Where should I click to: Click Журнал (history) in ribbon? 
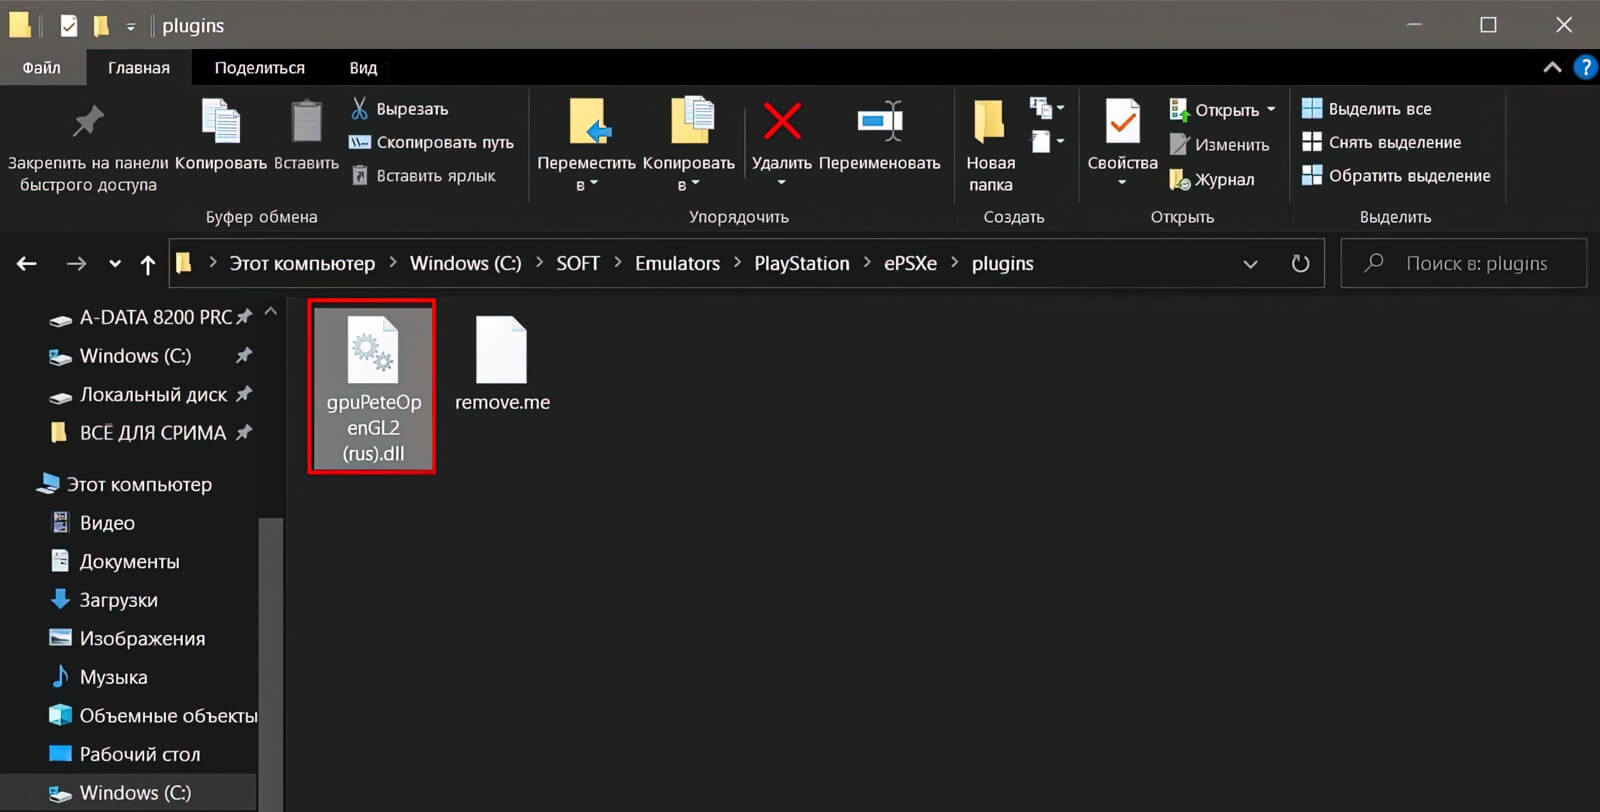(1212, 180)
